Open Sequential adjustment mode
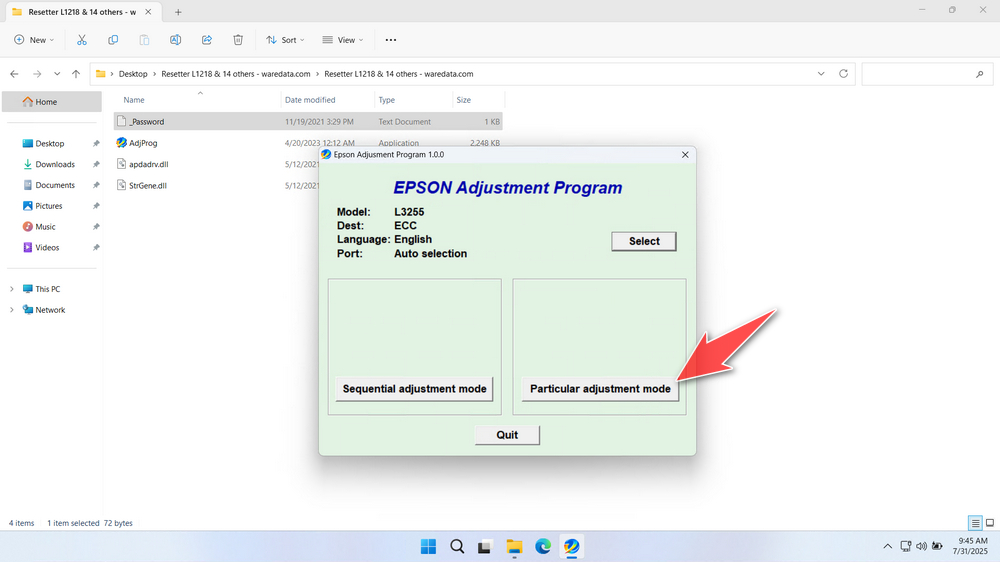Image resolution: width=1000 pixels, height=562 pixels. 415,388
